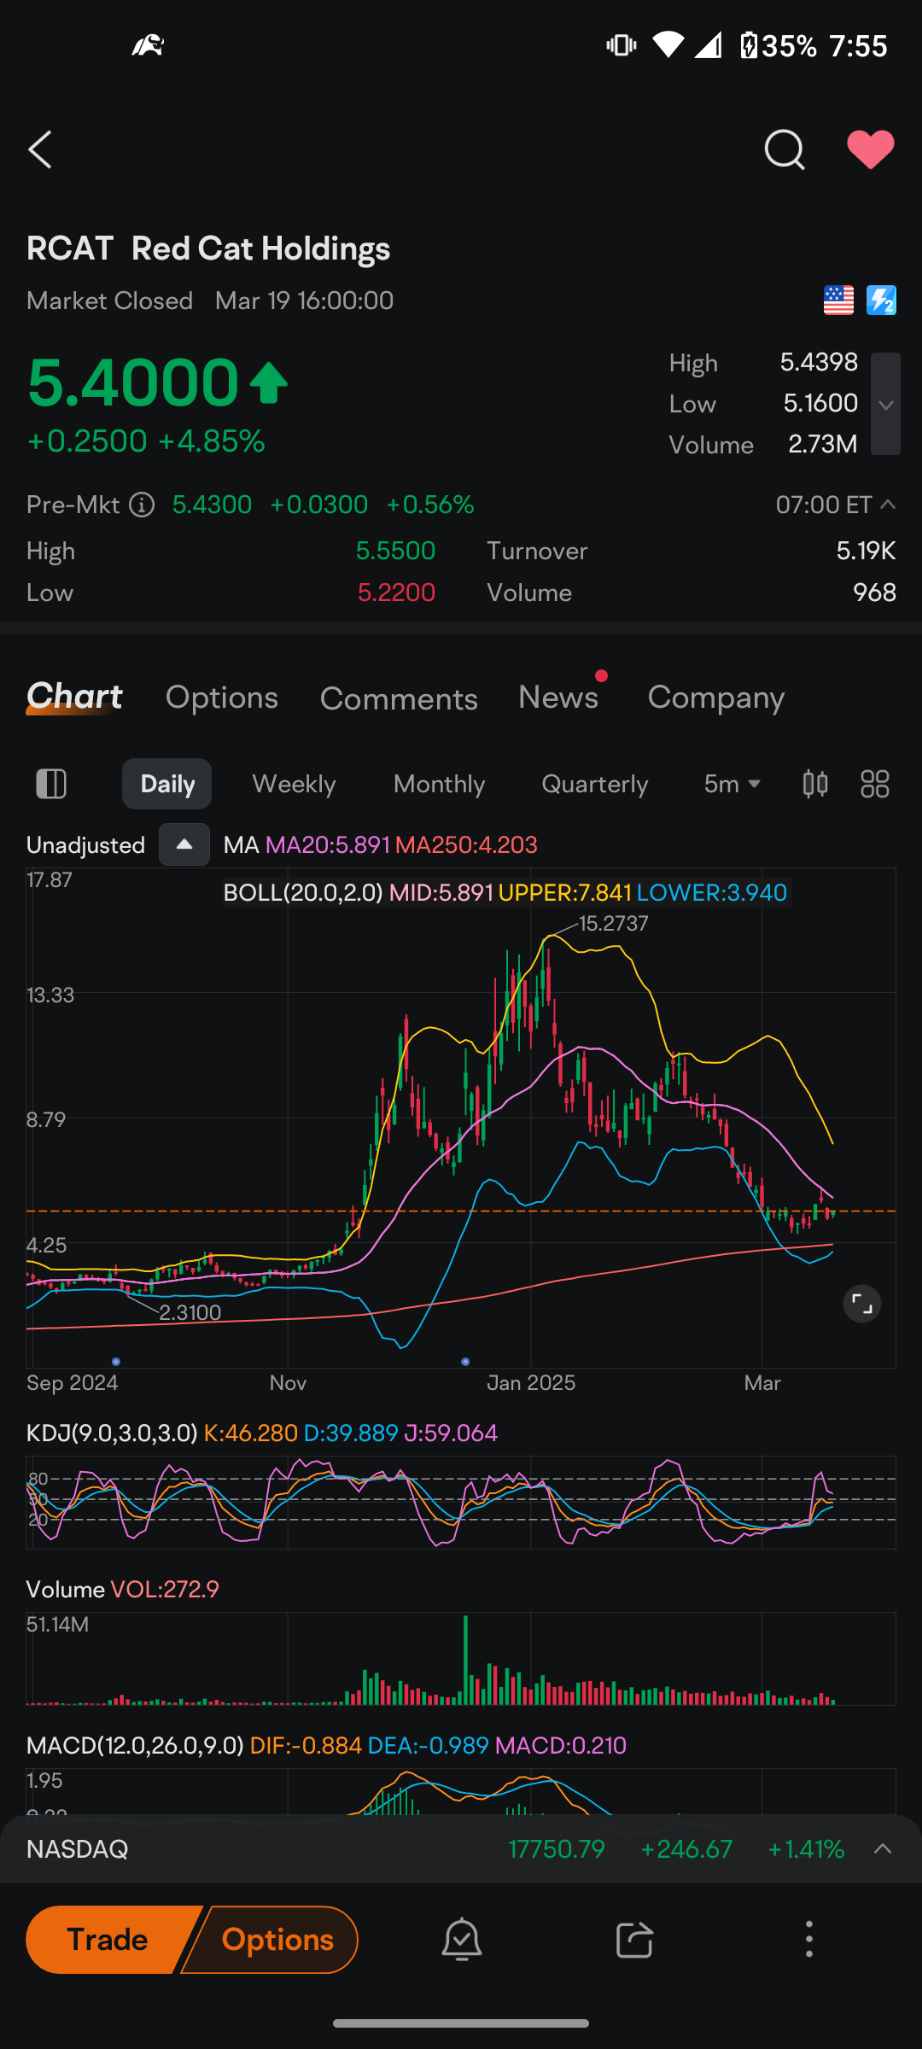The image size is (922, 2049).
Task: Tap the Android gesture home bar
Action: (461, 2023)
